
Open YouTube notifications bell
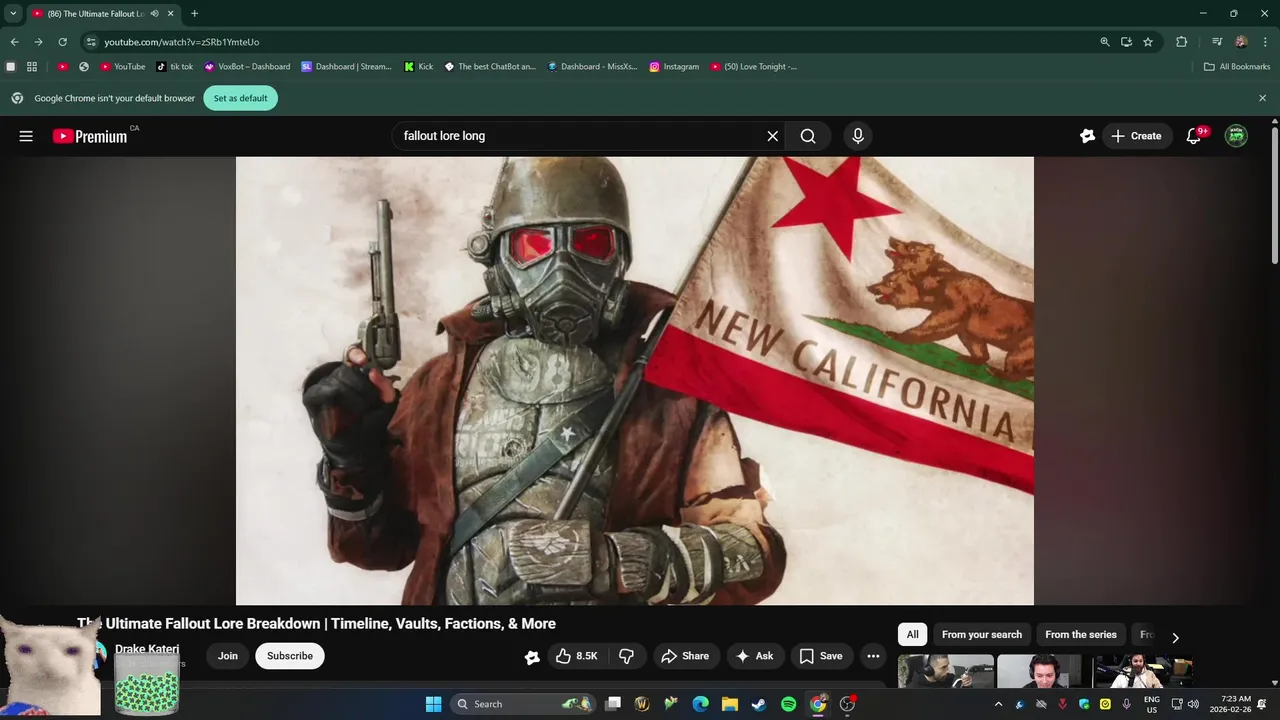coord(1193,136)
